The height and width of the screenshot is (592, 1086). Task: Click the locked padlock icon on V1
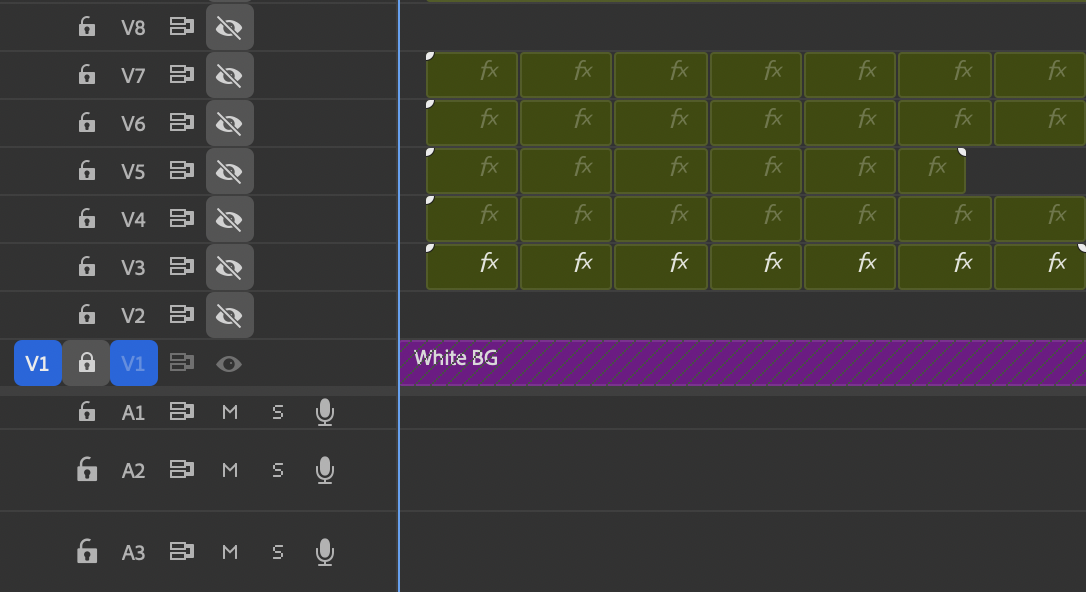[86, 363]
